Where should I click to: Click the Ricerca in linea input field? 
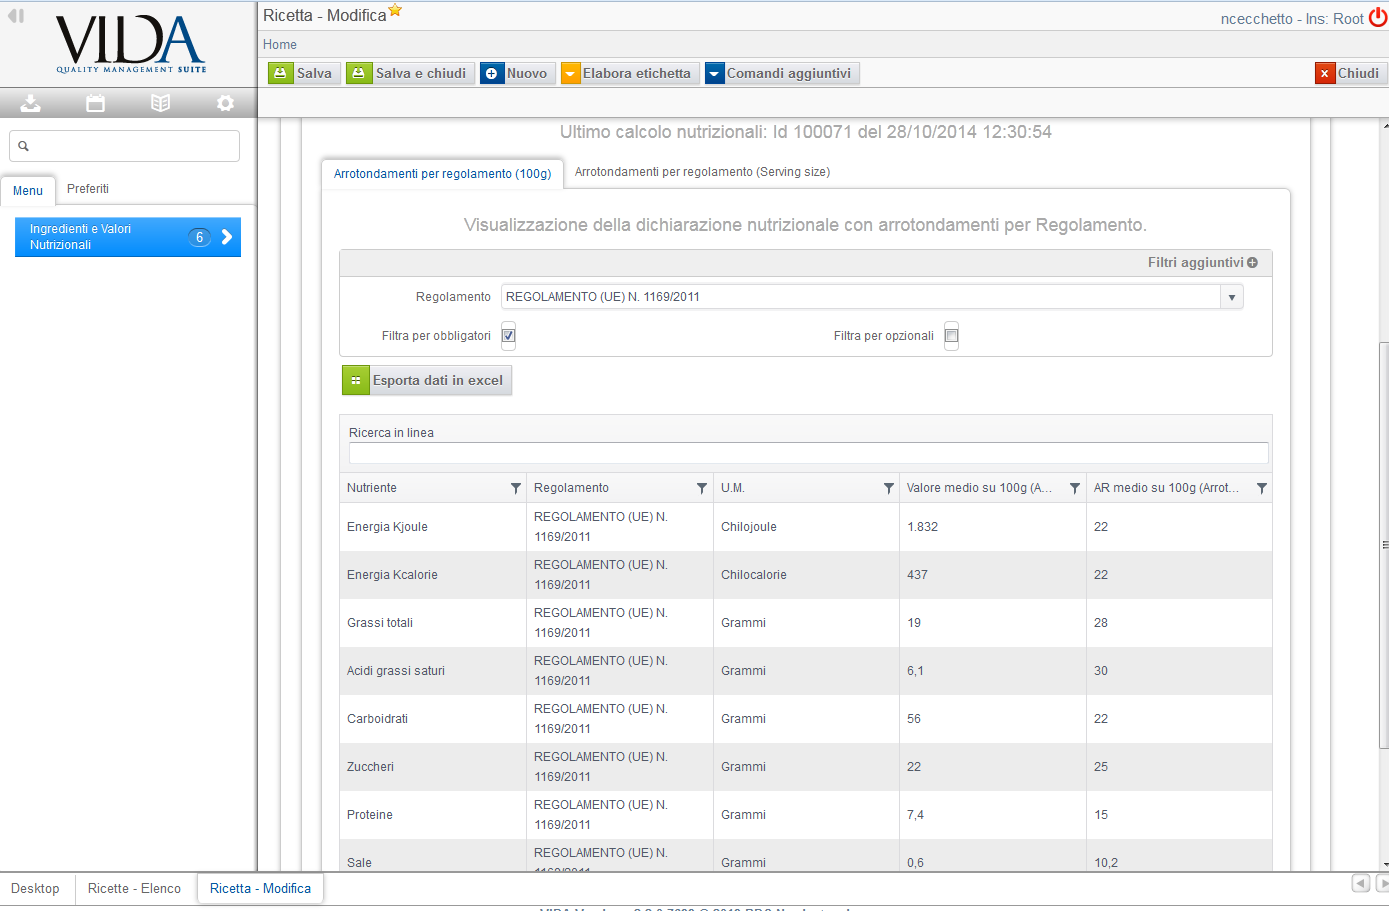click(x=808, y=453)
